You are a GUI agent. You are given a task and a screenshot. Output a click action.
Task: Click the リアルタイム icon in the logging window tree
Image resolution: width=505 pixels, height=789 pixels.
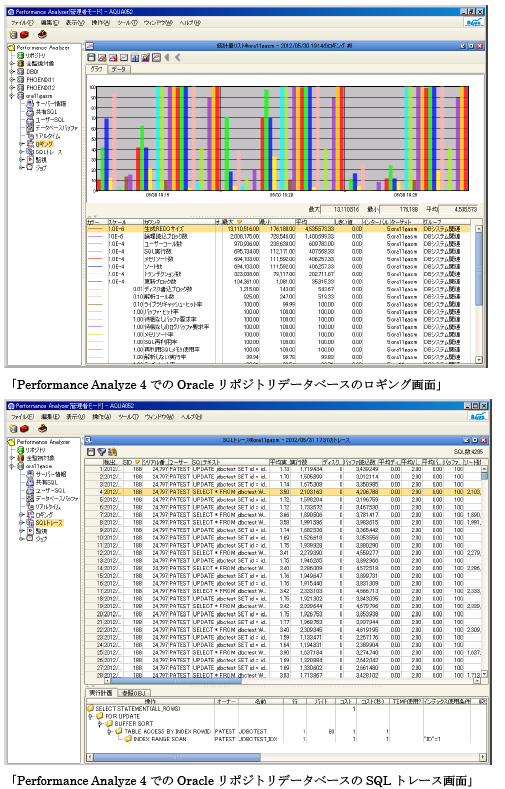(30, 136)
